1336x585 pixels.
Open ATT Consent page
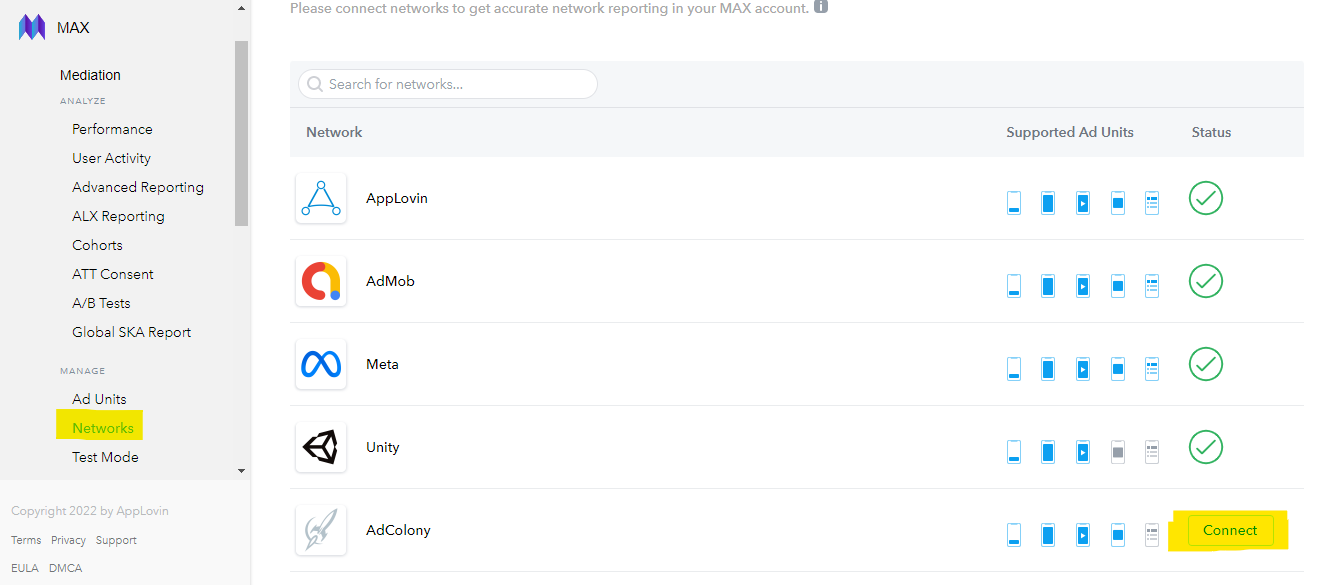coord(113,274)
